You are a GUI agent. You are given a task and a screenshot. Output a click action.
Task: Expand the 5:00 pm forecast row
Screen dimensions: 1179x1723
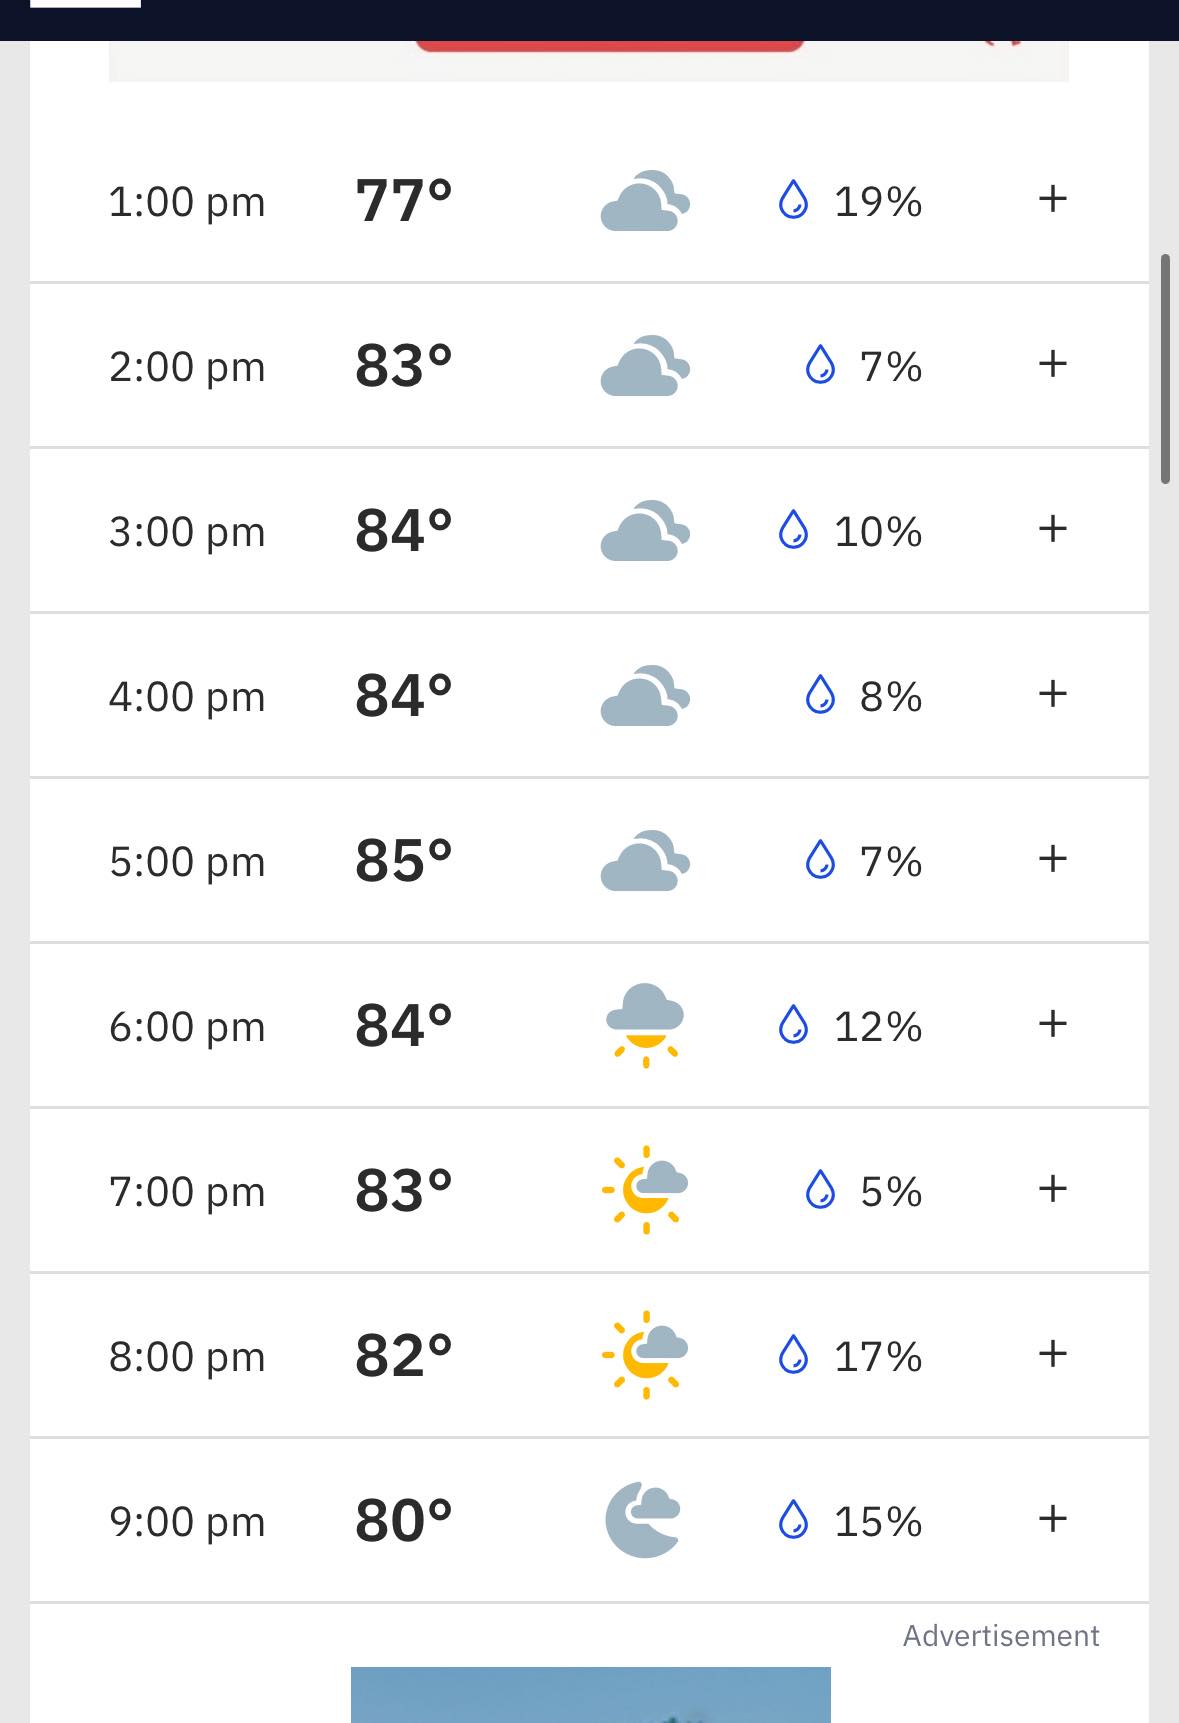pyautogui.click(x=1052, y=859)
